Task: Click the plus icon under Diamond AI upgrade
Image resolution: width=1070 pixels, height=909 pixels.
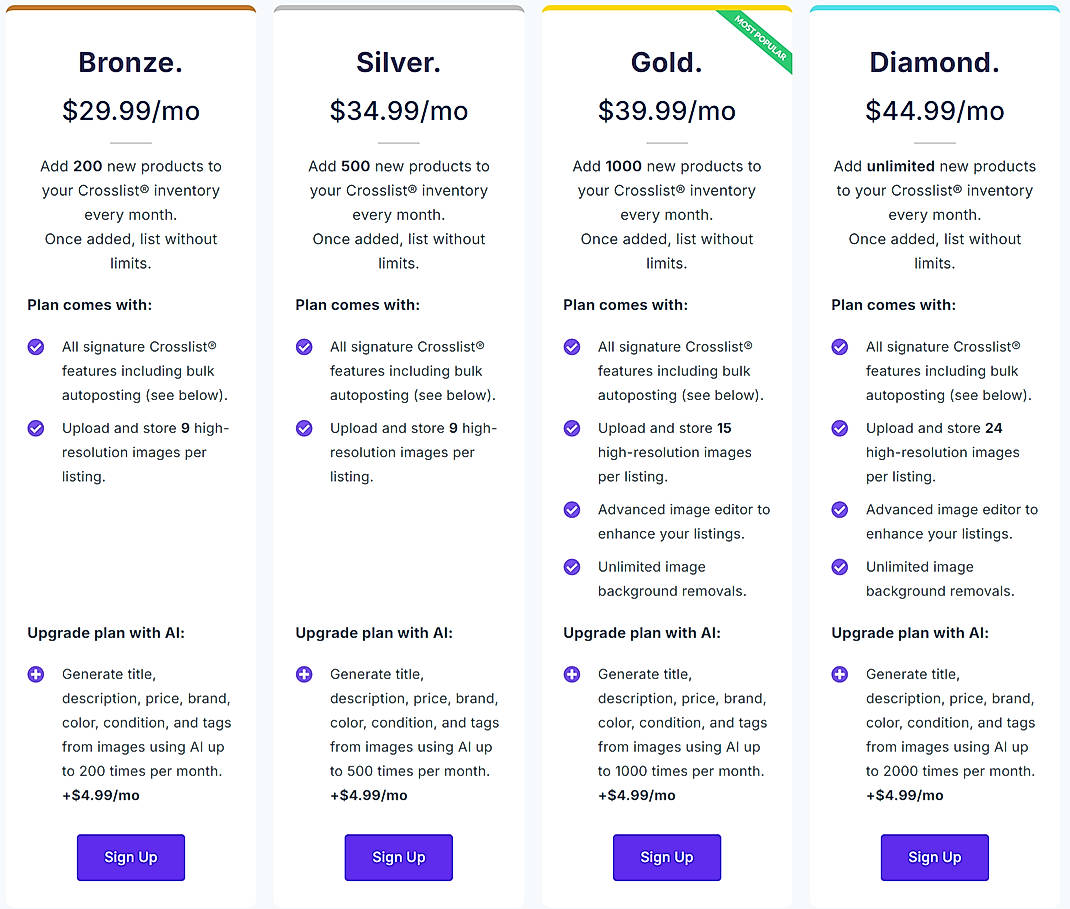Action: tap(840, 674)
